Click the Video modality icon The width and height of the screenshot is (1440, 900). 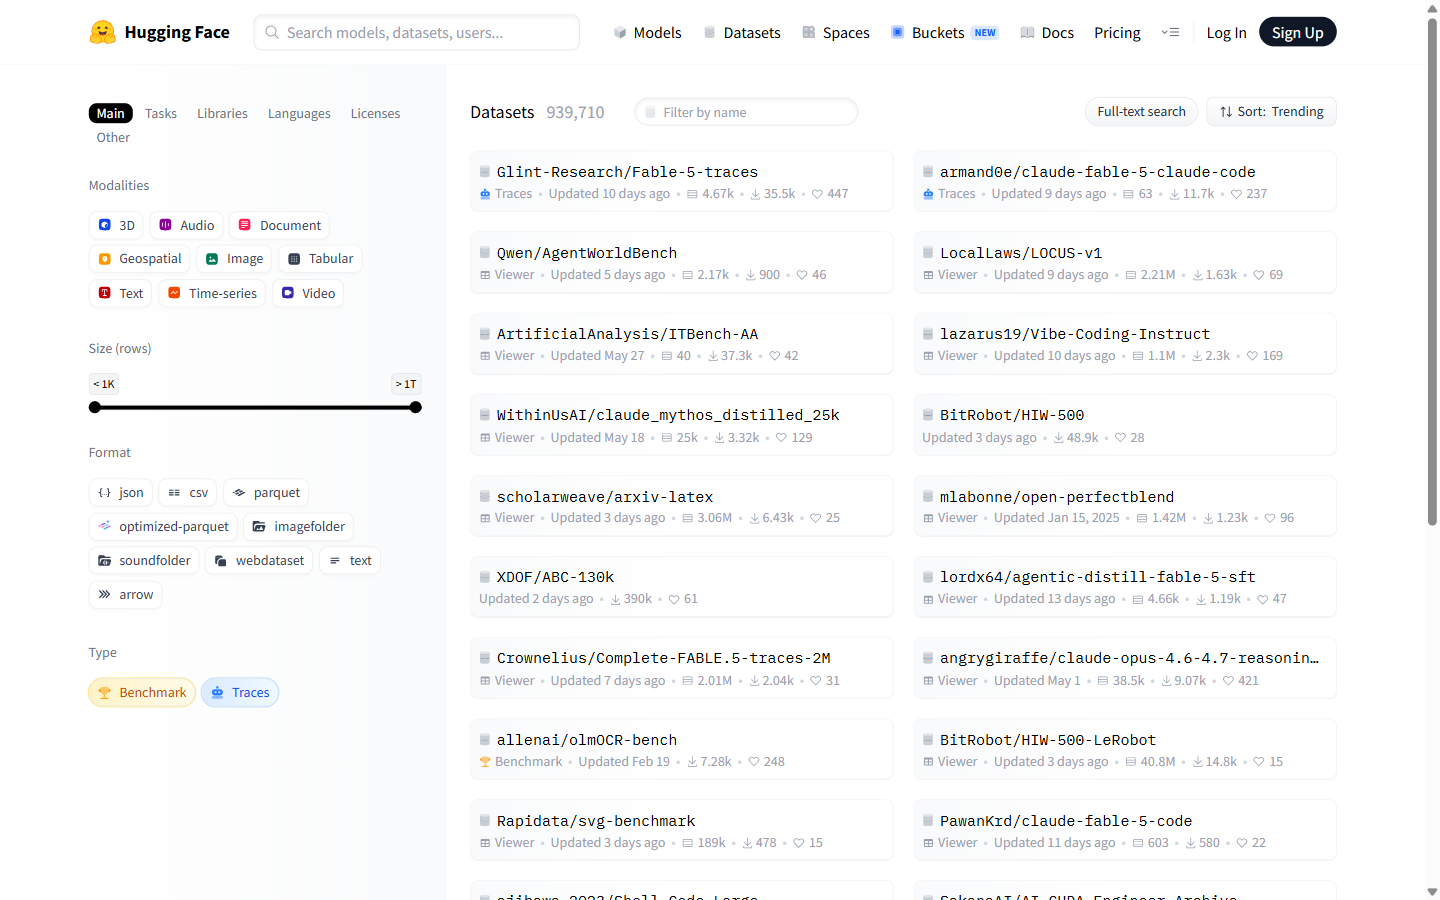[x=288, y=293]
